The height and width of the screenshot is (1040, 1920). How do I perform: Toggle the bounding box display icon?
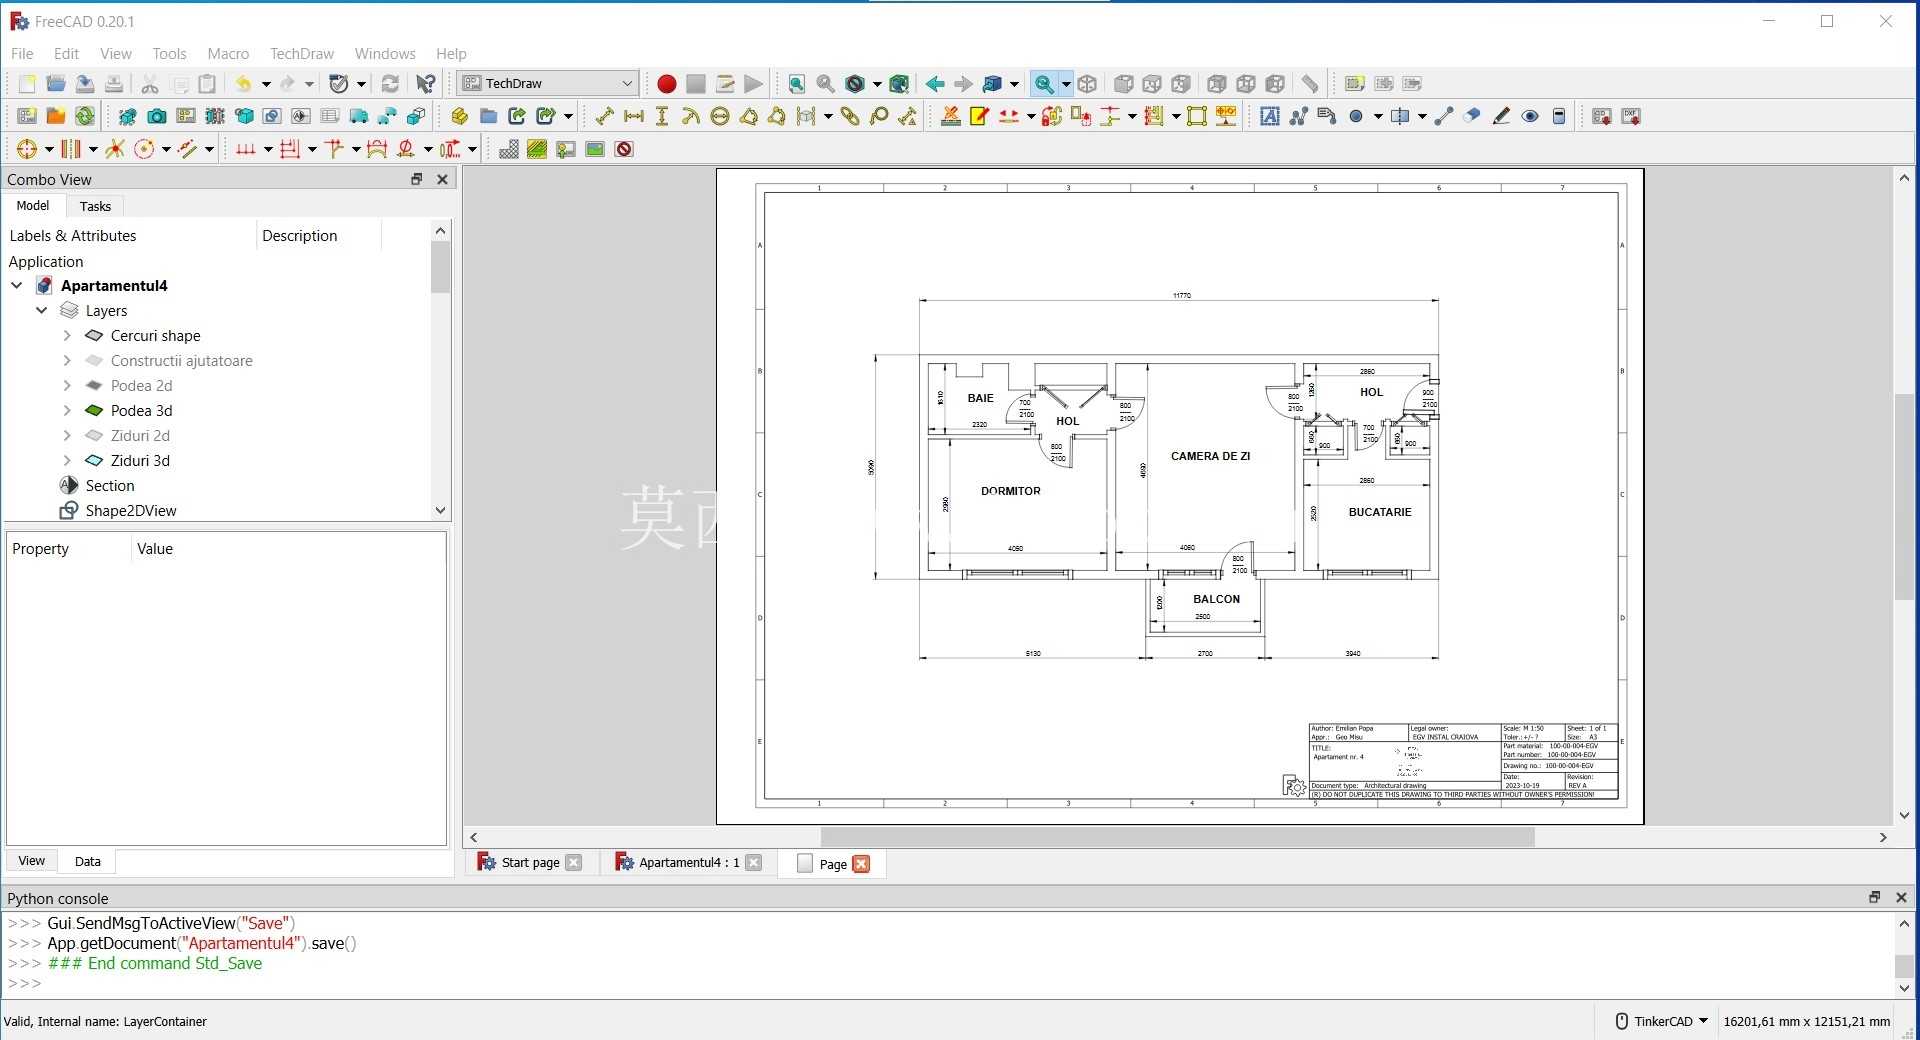[x=899, y=84]
